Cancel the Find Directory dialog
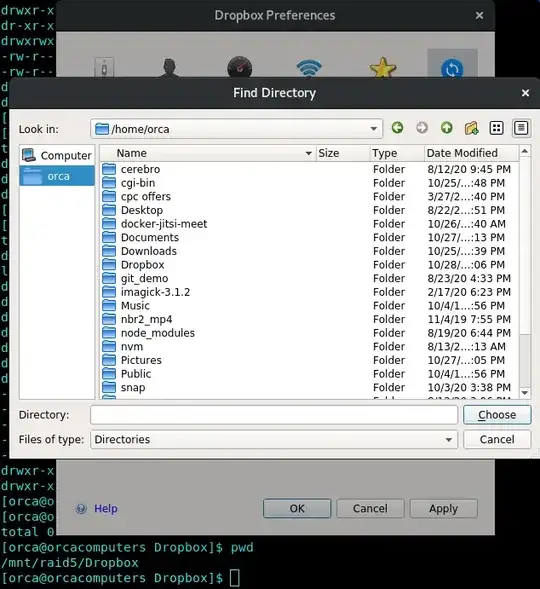Screen dimensions: 540x589 (497, 439)
